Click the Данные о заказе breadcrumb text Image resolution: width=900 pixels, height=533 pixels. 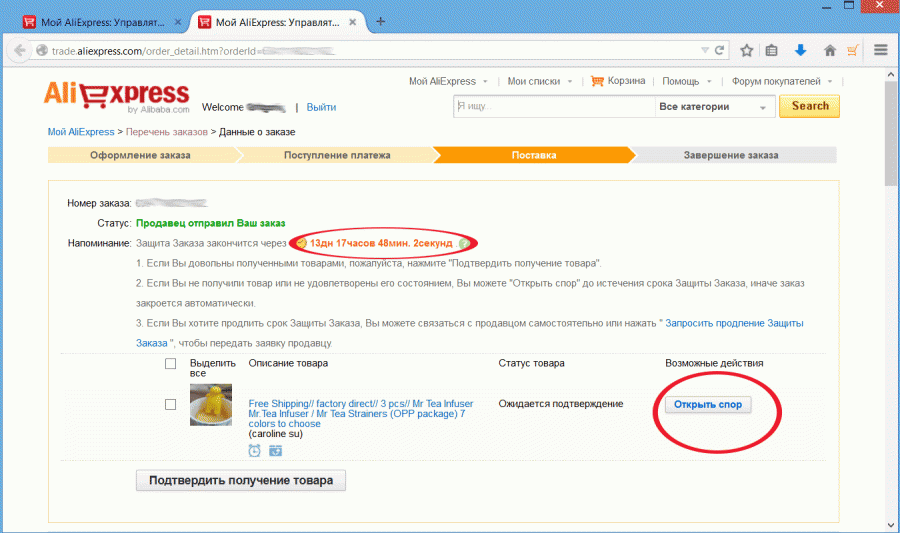point(257,132)
